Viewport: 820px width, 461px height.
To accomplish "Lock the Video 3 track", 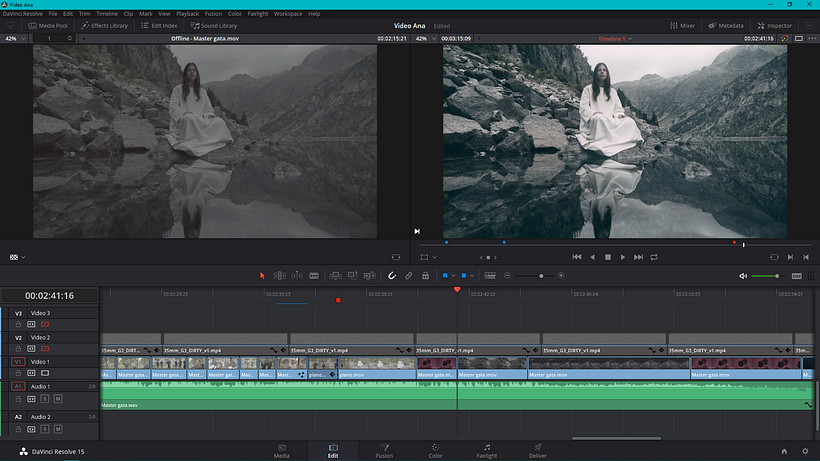I will click(18, 325).
